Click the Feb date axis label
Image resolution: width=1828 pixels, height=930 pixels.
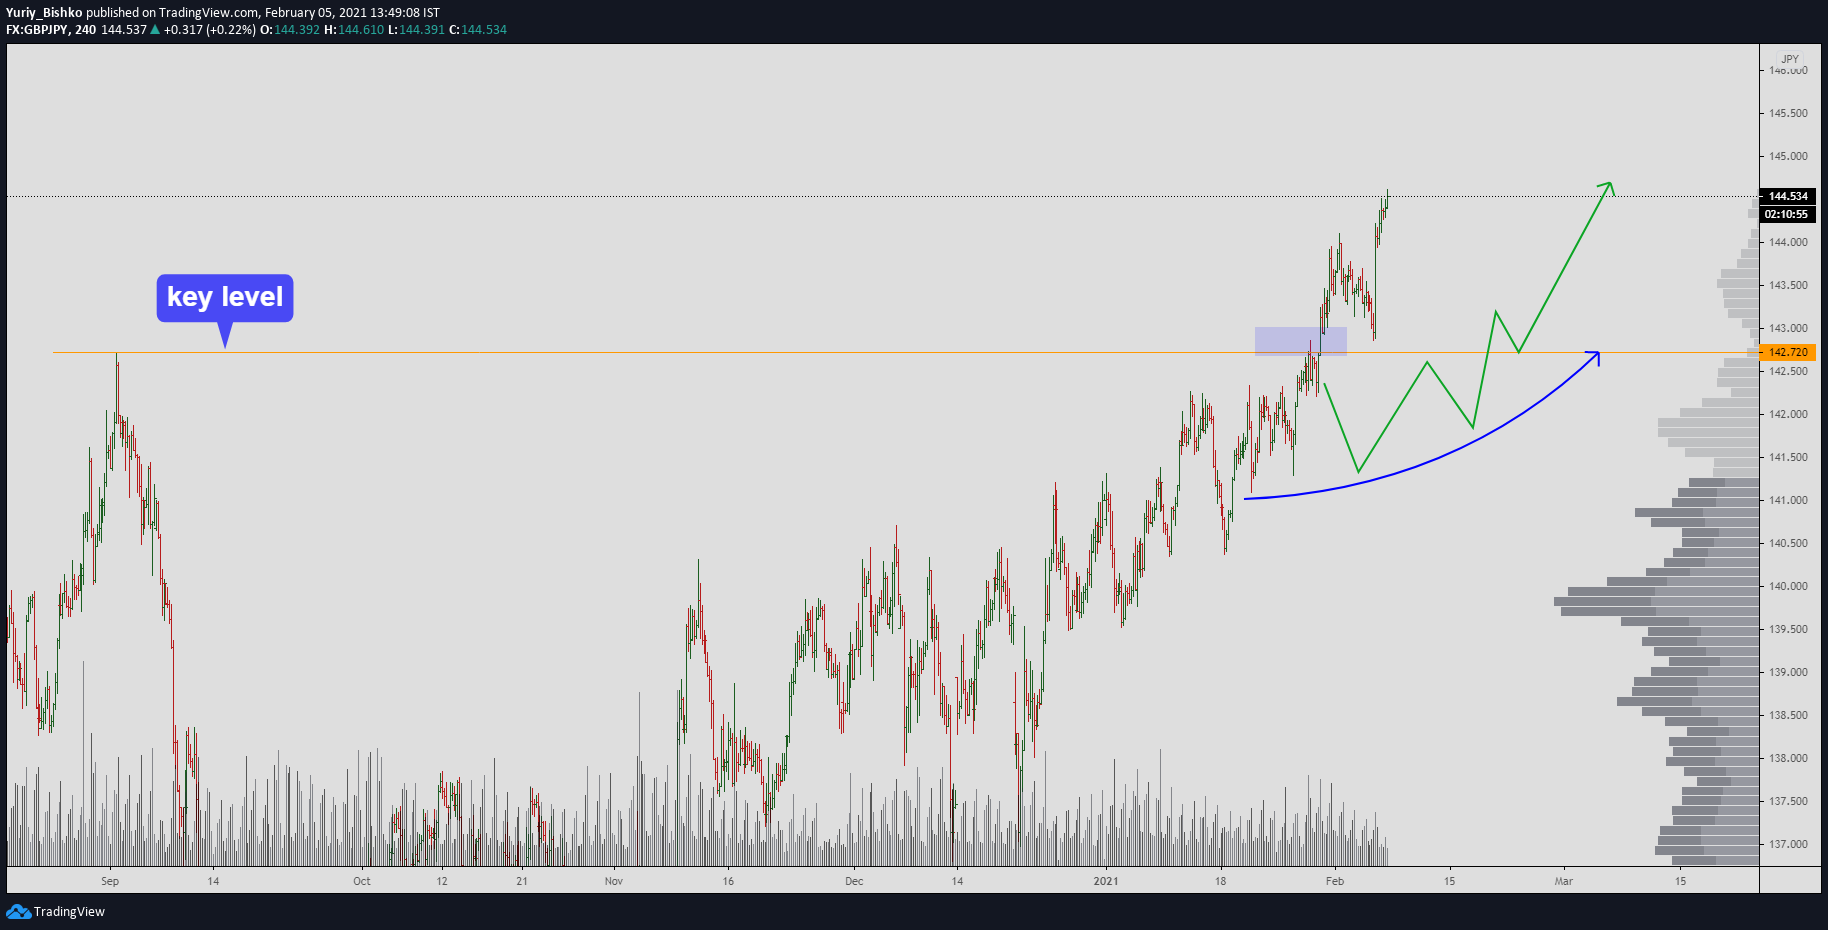pos(1335,881)
